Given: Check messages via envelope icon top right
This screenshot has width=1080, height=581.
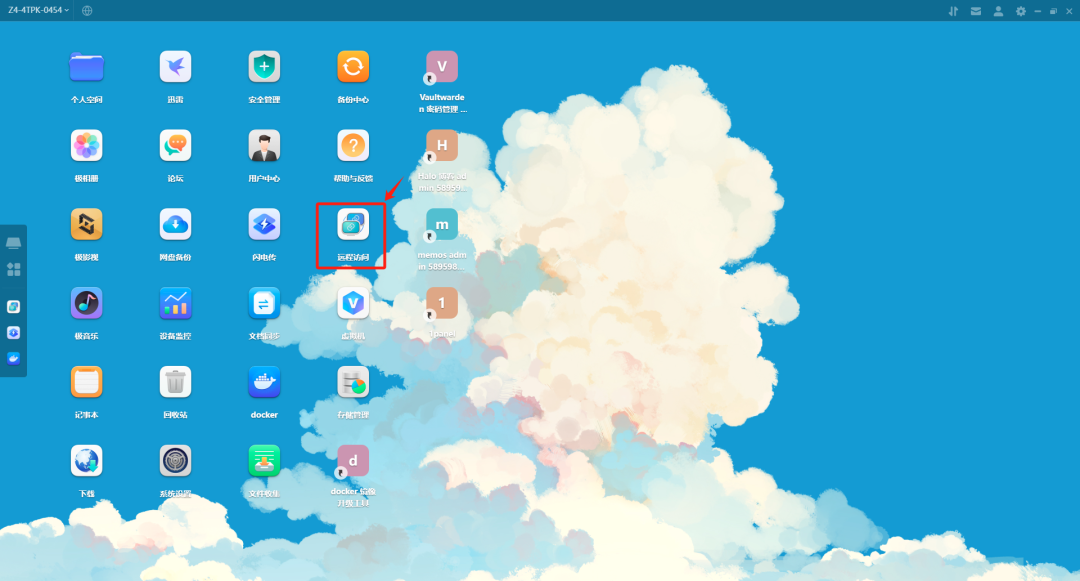Looking at the screenshot, I should [x=976, y=11].
